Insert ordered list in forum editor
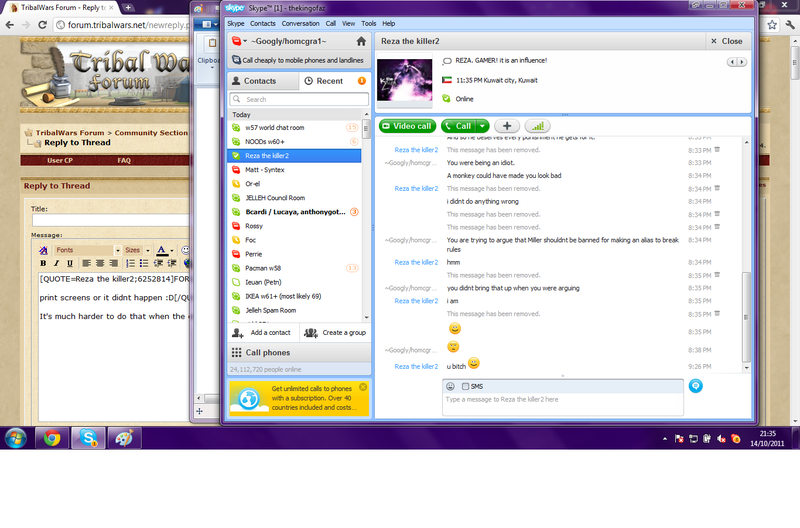The height and width of the screenshot is (528, 800). pyautogui.click(x=131, y=263)
